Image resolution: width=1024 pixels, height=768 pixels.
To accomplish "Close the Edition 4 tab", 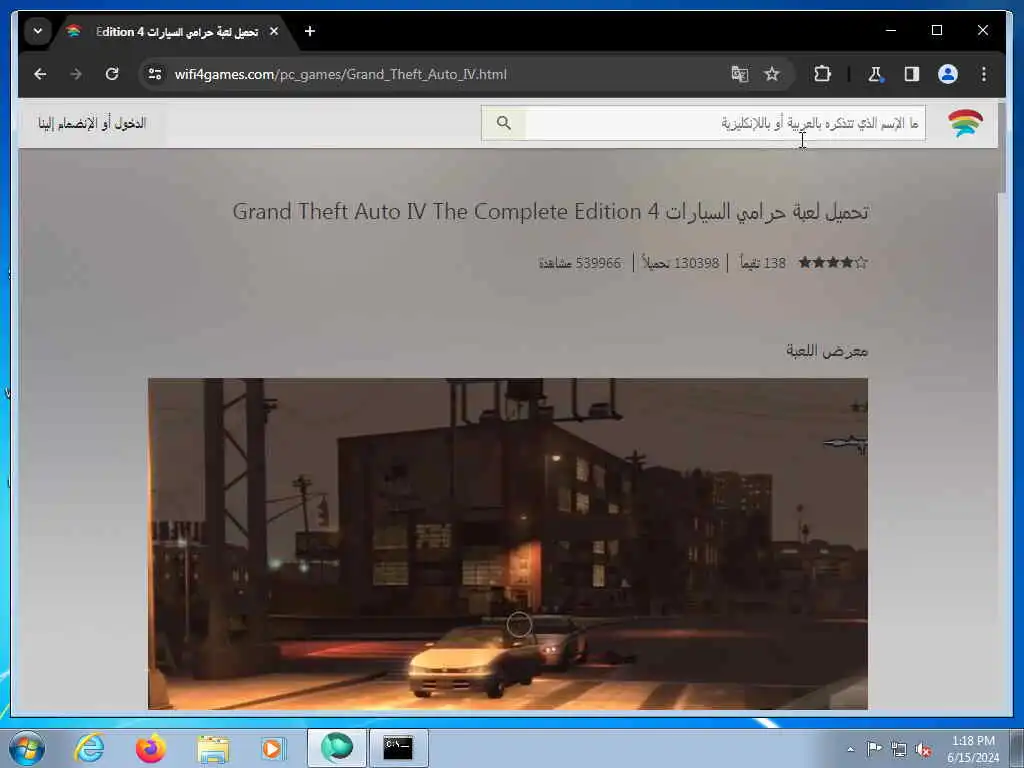I will pyautogui.click(x=274, y=31).
